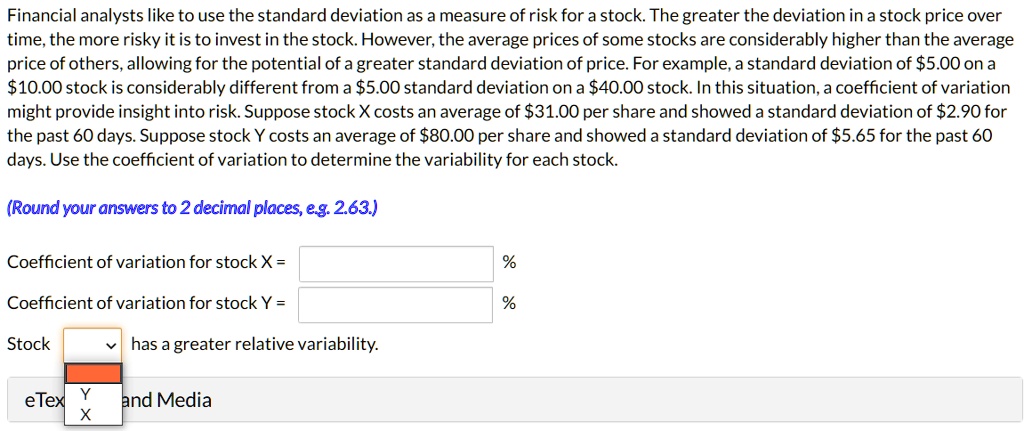Click the stock Y coefficient input field

[395, 303]
